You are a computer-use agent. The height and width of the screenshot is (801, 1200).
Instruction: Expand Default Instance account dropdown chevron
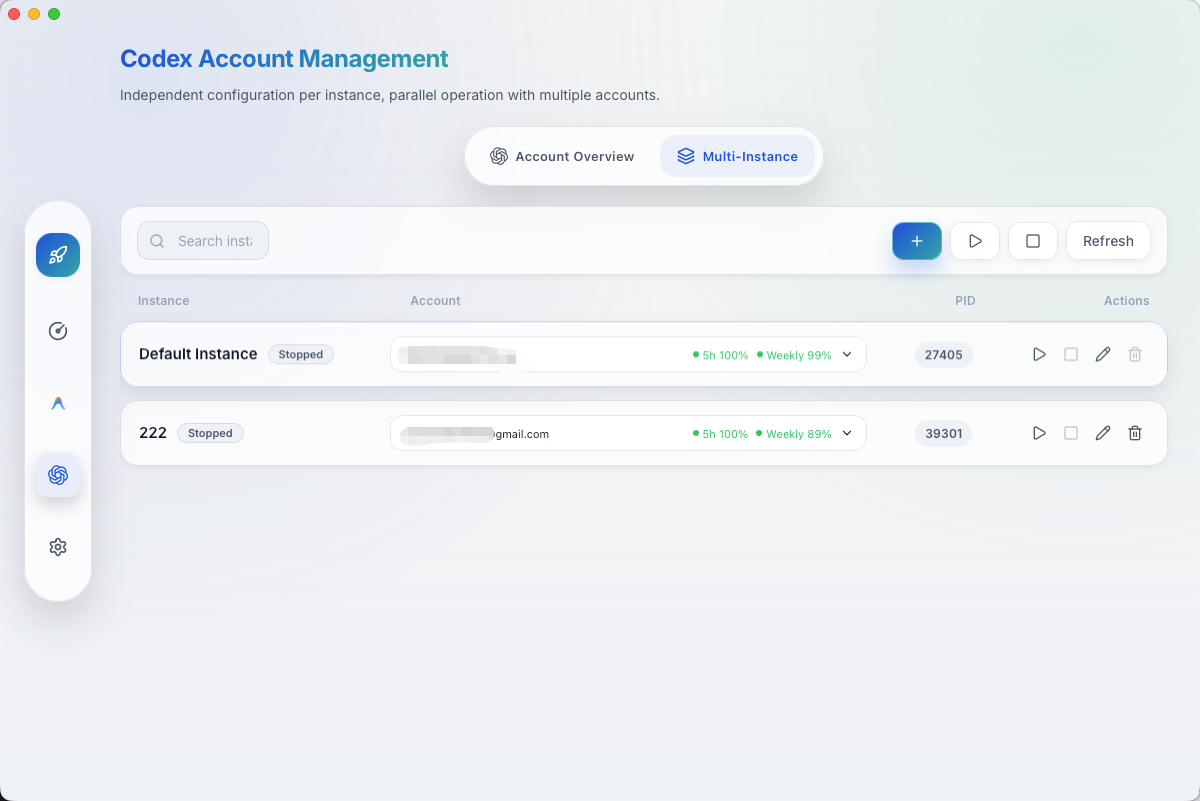847,354
